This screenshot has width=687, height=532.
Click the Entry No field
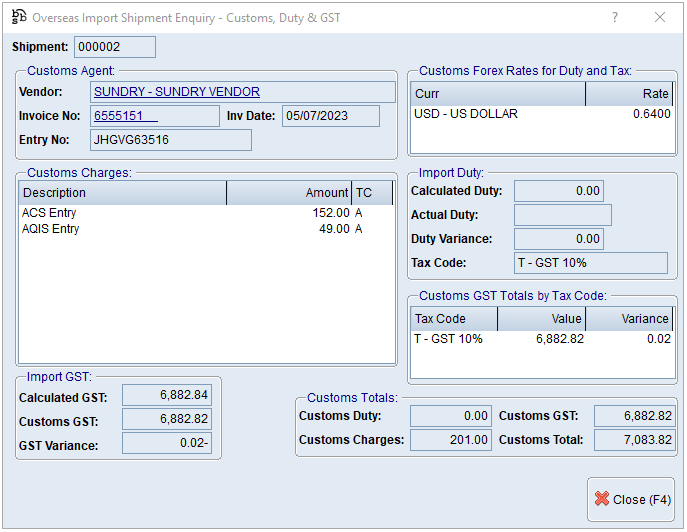(170, 140)
